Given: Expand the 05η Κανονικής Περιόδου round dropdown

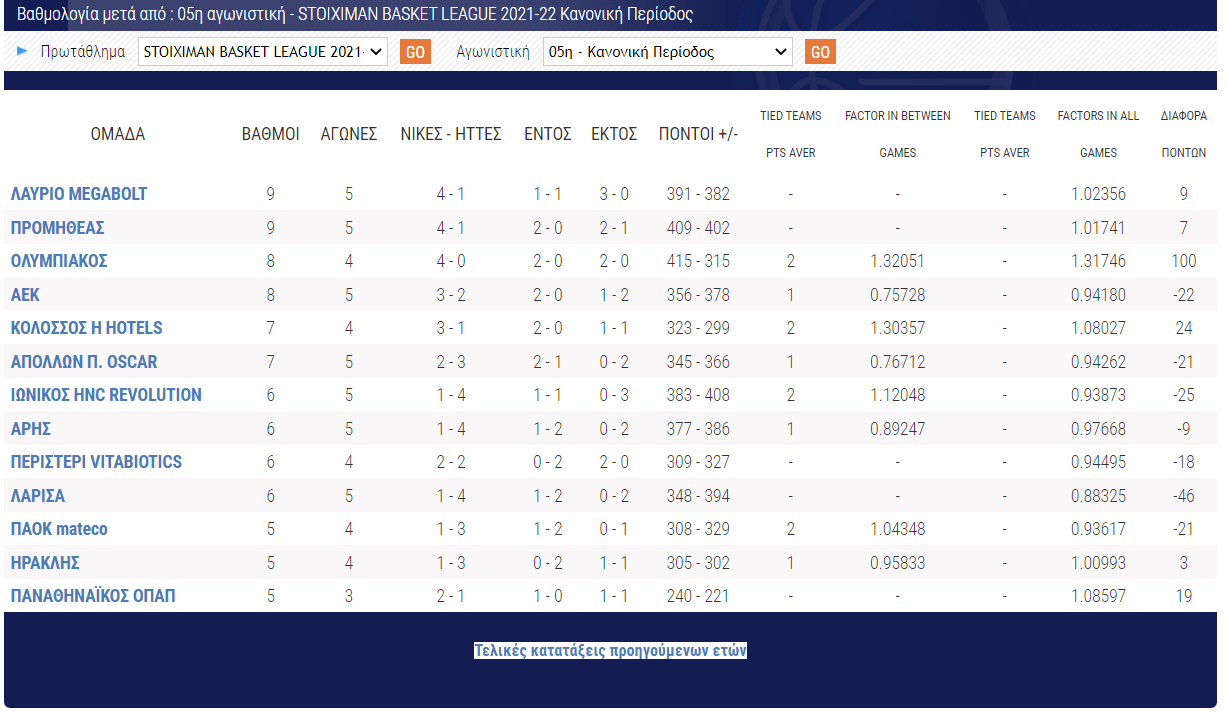Looking at the screenshot, I should 667,52.
